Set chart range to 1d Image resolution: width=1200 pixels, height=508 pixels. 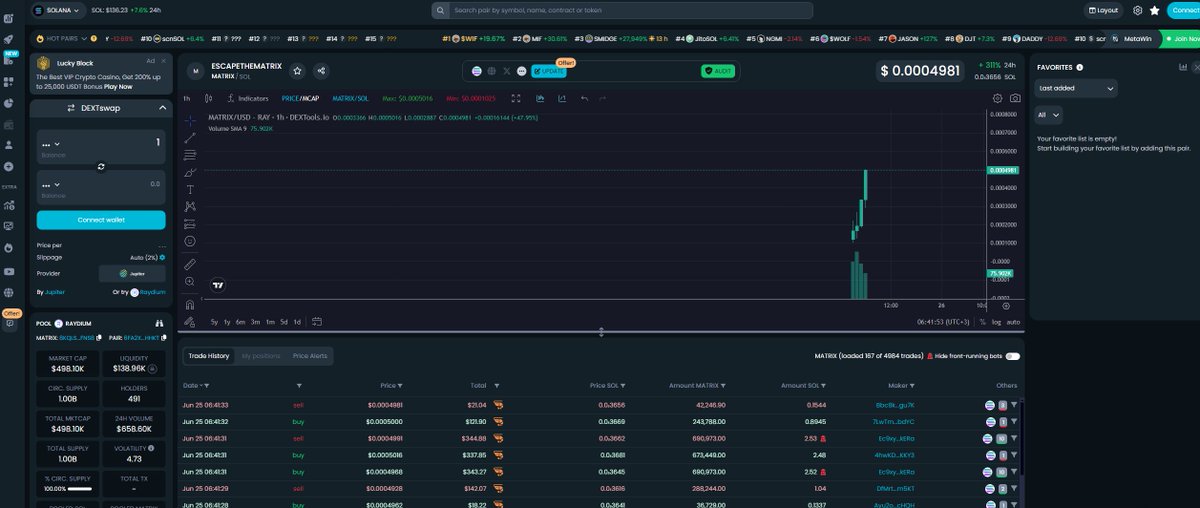pyautogui.click(x=297, y=322)
